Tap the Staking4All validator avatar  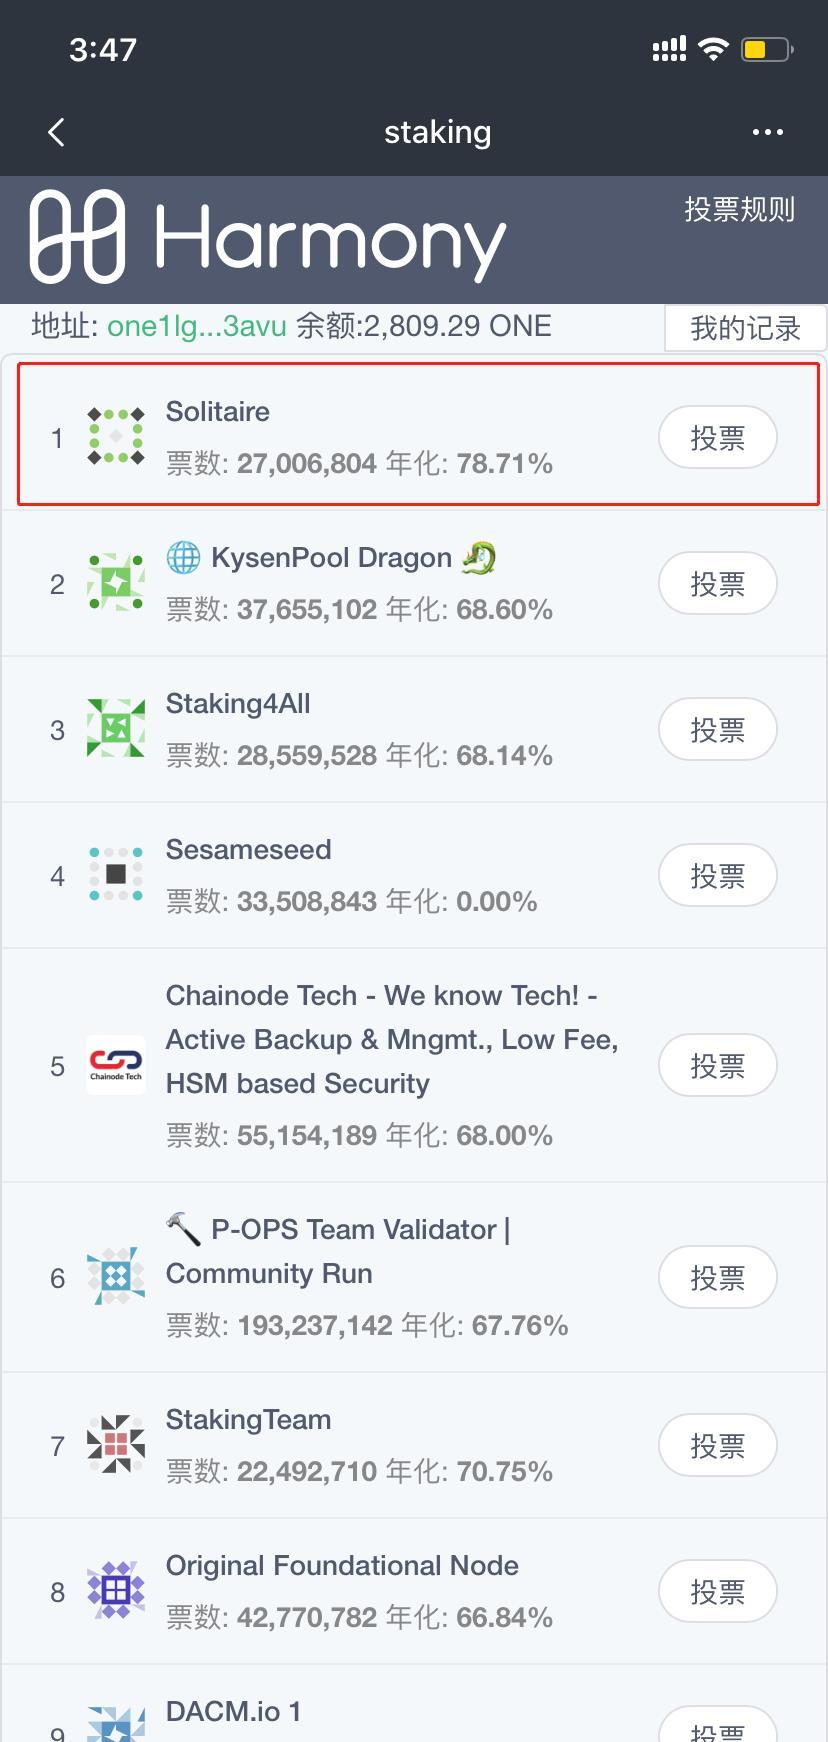tap(116, 729)
